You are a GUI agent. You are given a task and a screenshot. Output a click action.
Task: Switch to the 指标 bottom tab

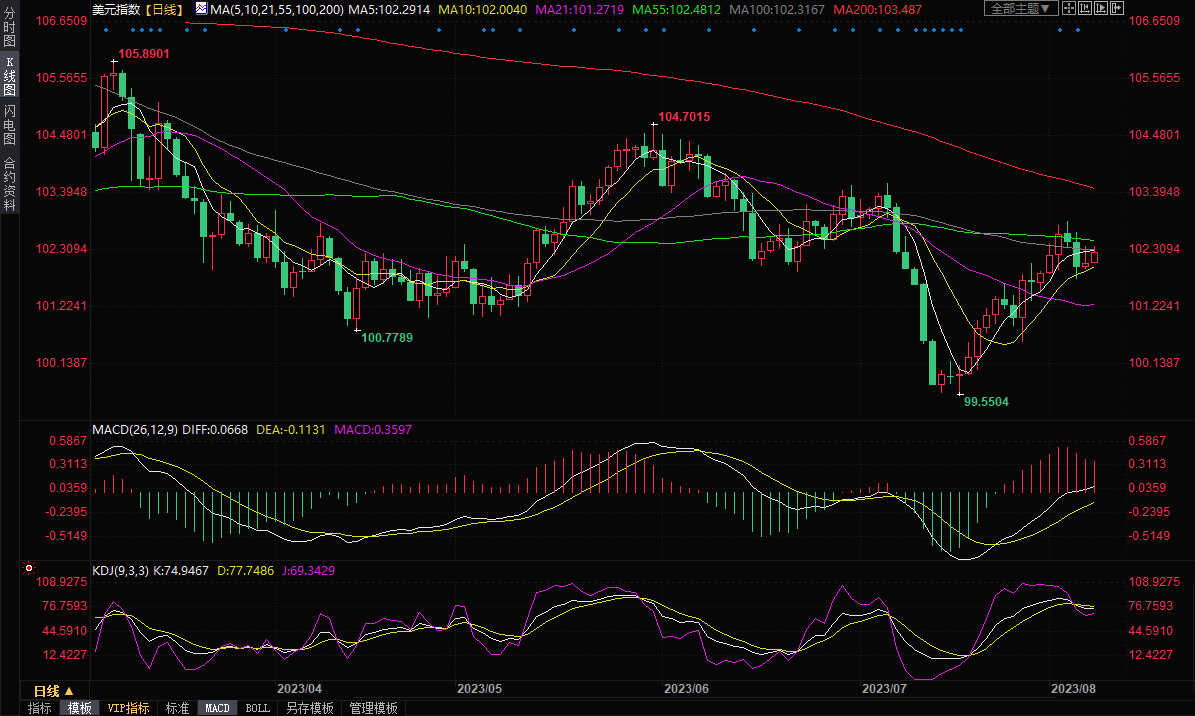40,708
